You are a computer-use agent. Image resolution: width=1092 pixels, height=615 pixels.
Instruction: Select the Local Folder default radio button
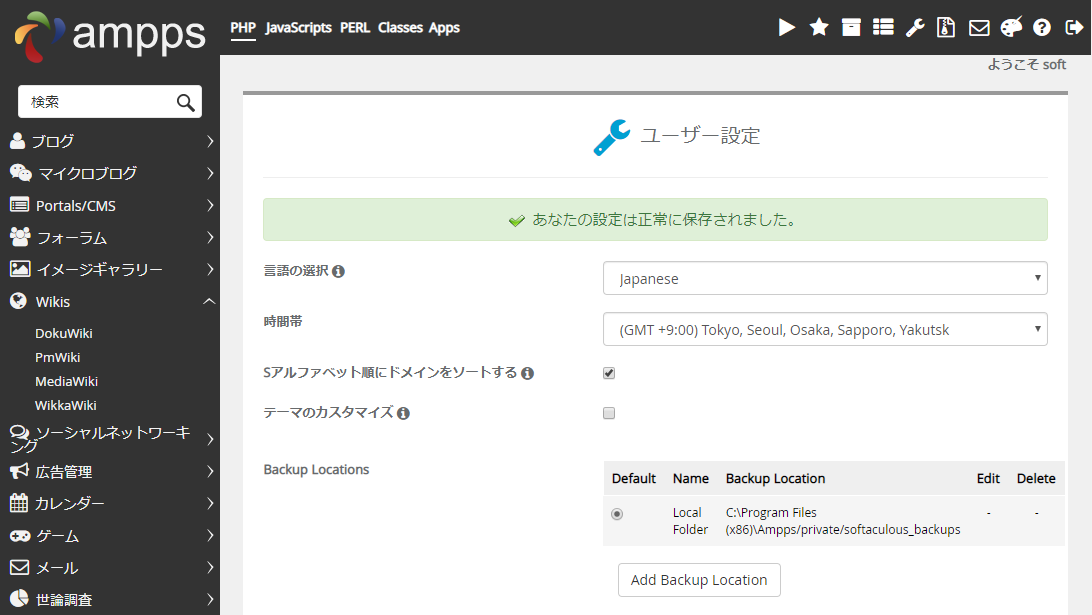(x=617, y=514)
